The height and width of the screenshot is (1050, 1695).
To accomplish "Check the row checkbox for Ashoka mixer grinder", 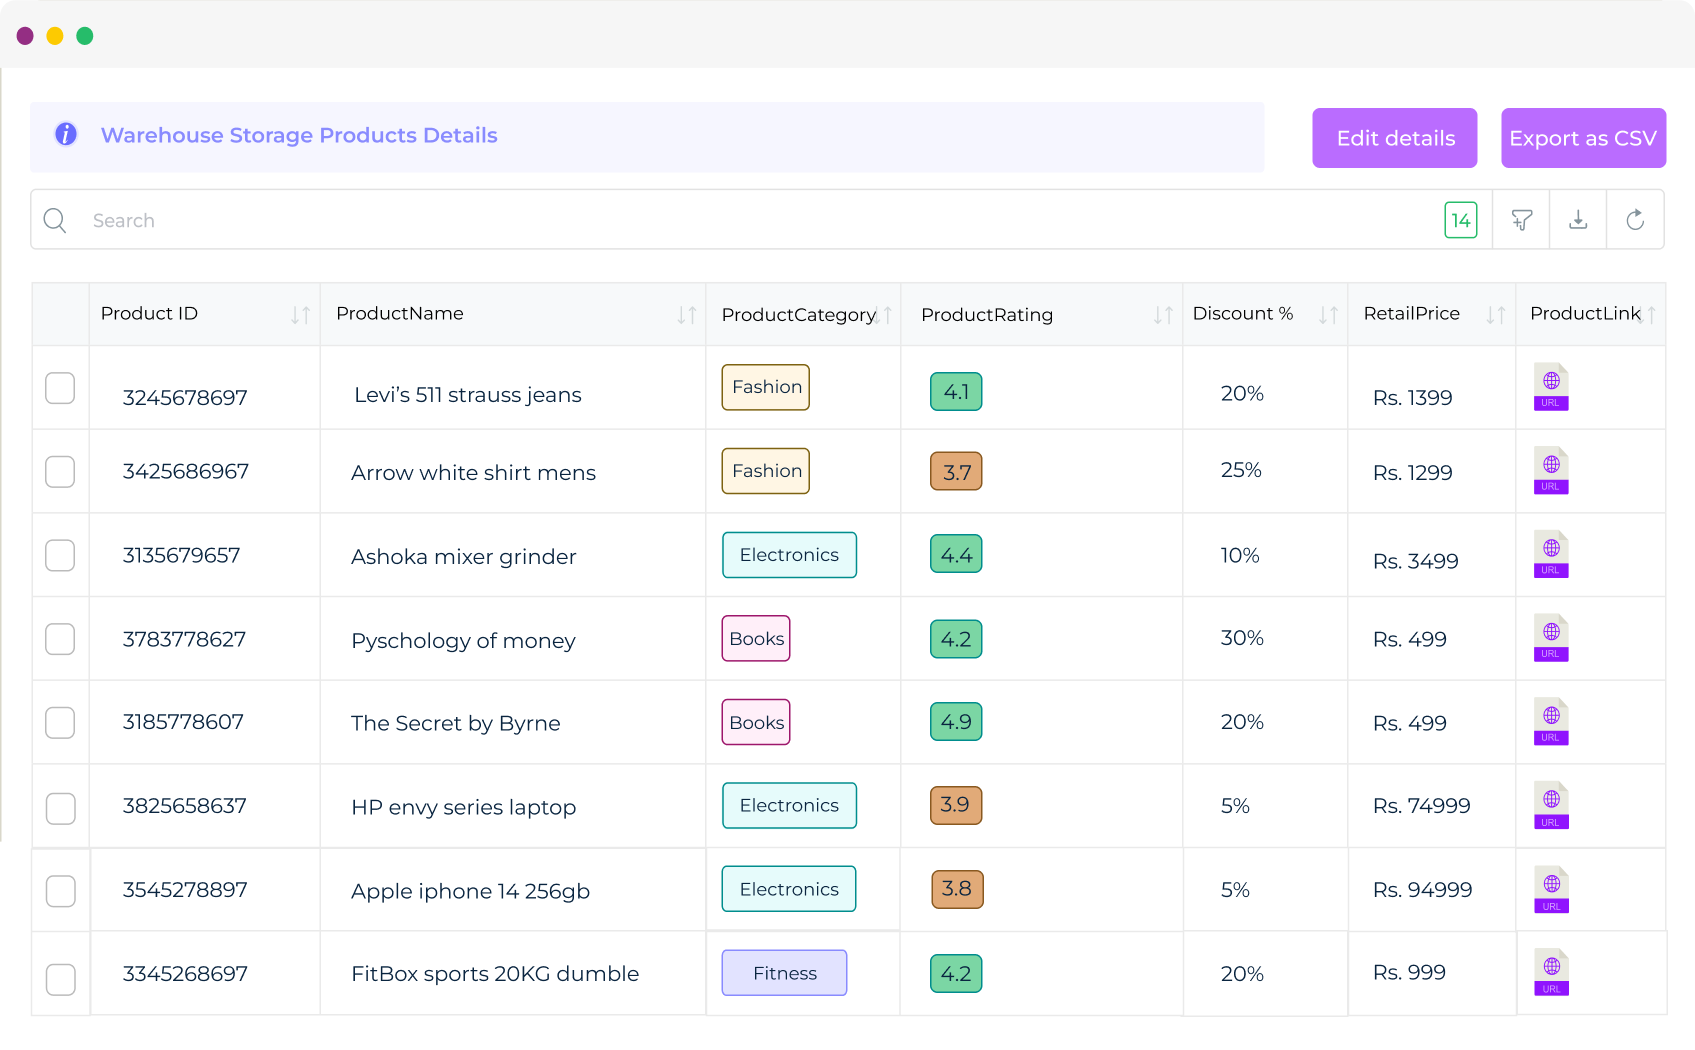I will tap(60, 555).
